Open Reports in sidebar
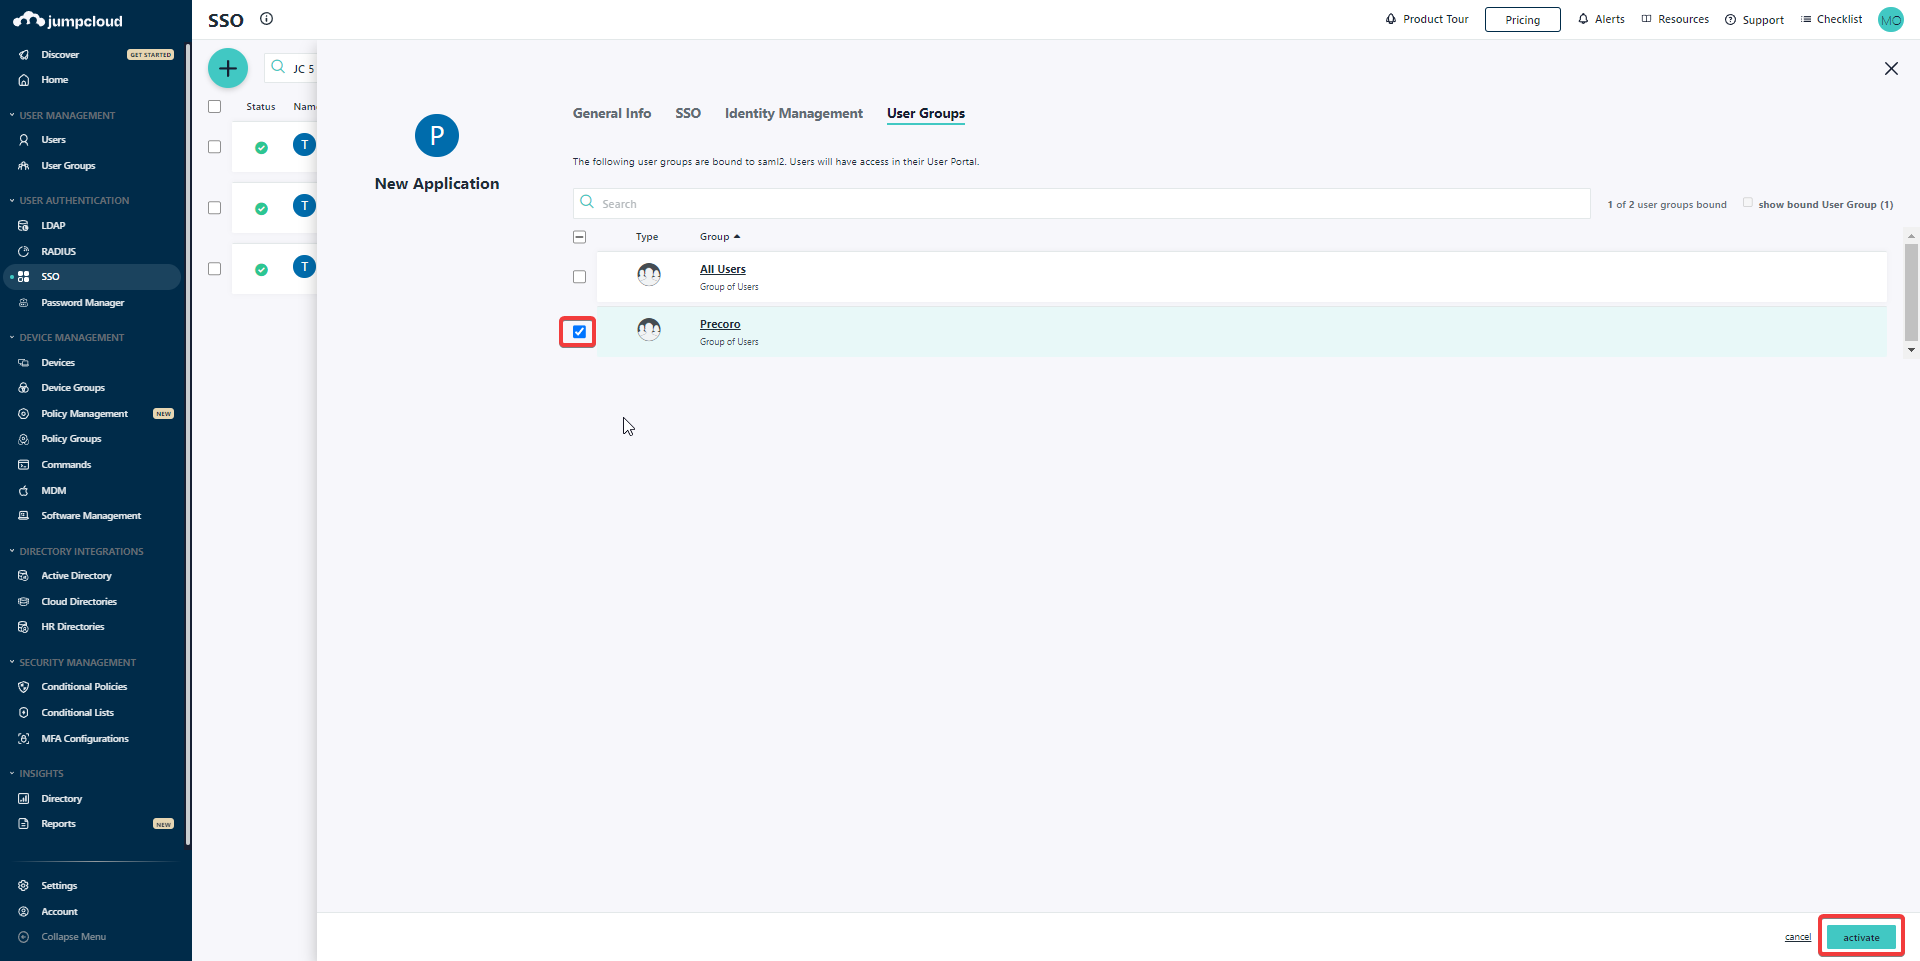 click(x=58, y=824)
